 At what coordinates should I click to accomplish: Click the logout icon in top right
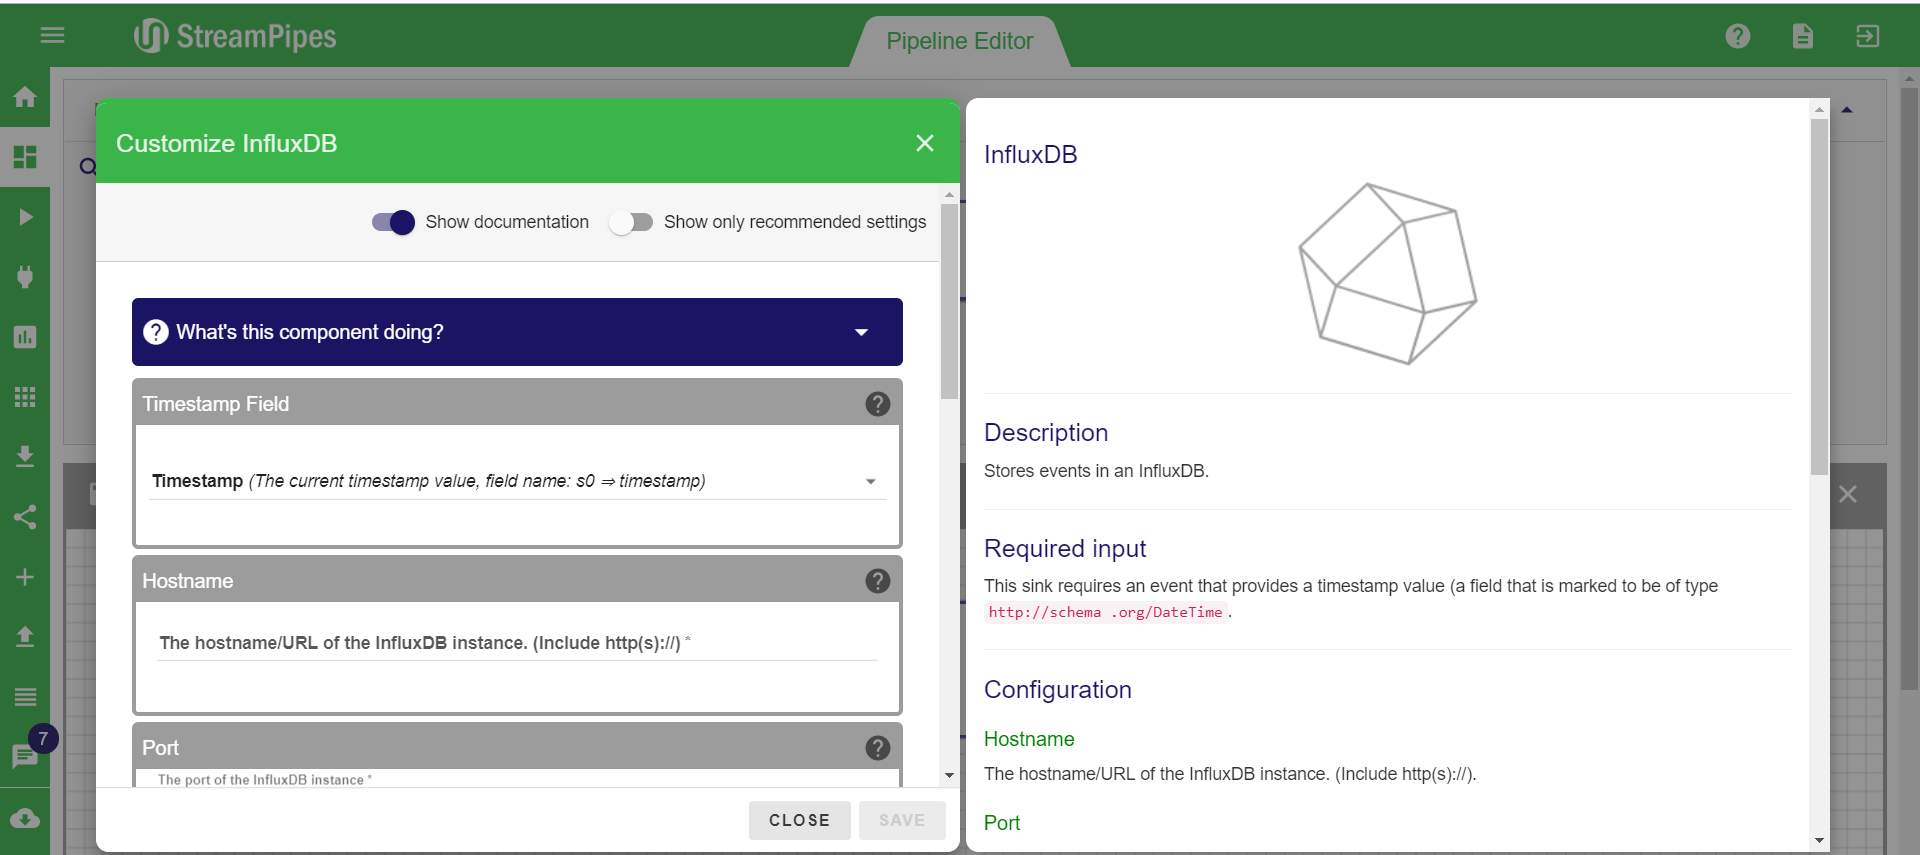click(x=1867, y=36)
